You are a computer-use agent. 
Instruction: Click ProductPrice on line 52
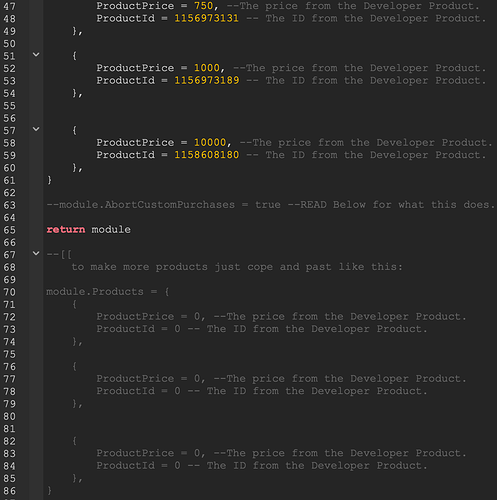[135, 68]
